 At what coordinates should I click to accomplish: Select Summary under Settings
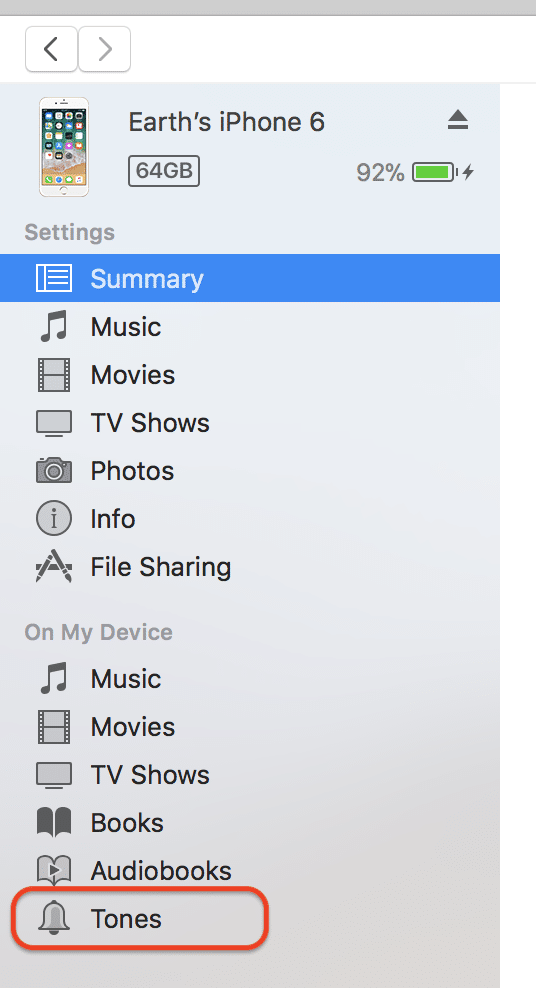[x=250, y=278]
